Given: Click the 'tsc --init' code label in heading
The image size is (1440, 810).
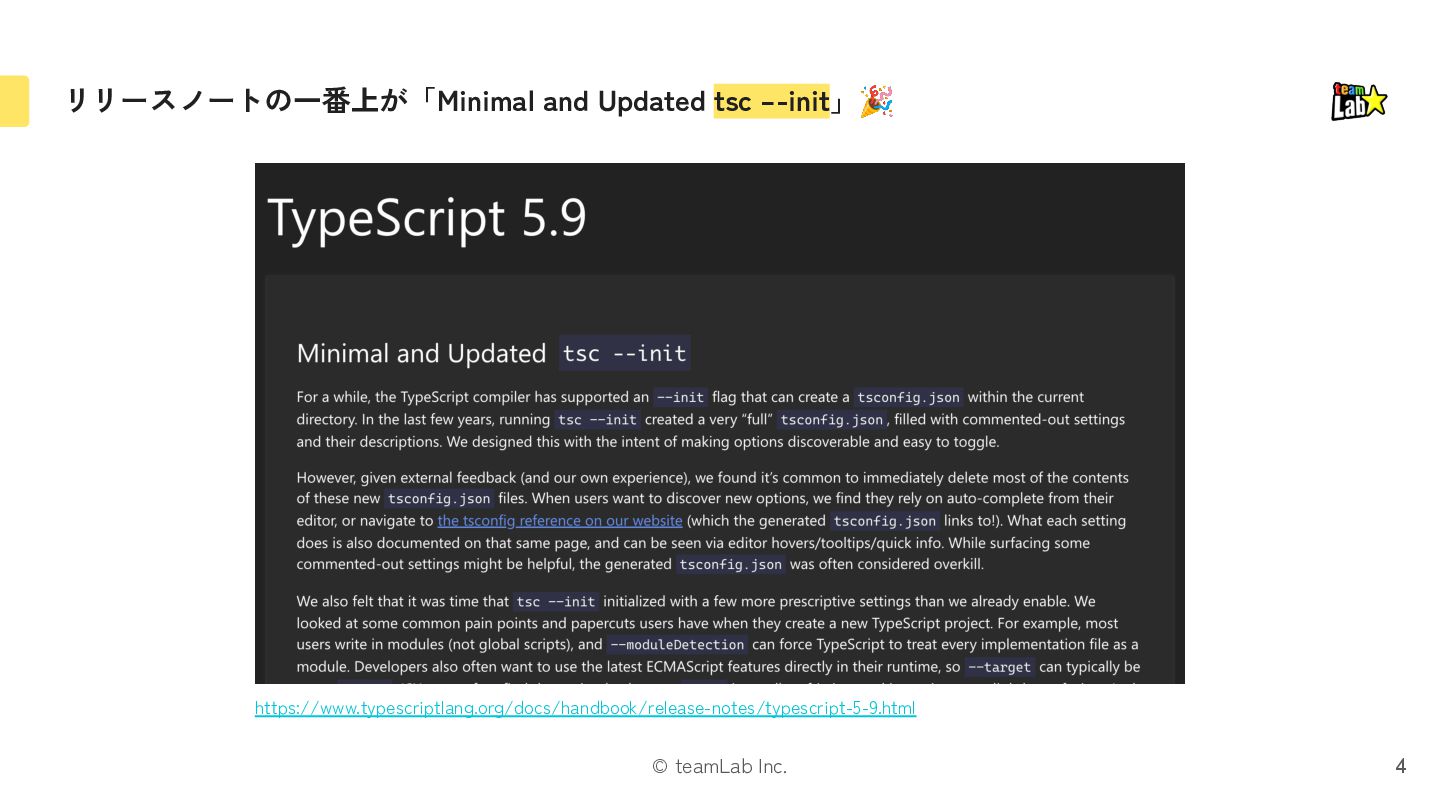Looking at the screenshot, I should 624,353.
